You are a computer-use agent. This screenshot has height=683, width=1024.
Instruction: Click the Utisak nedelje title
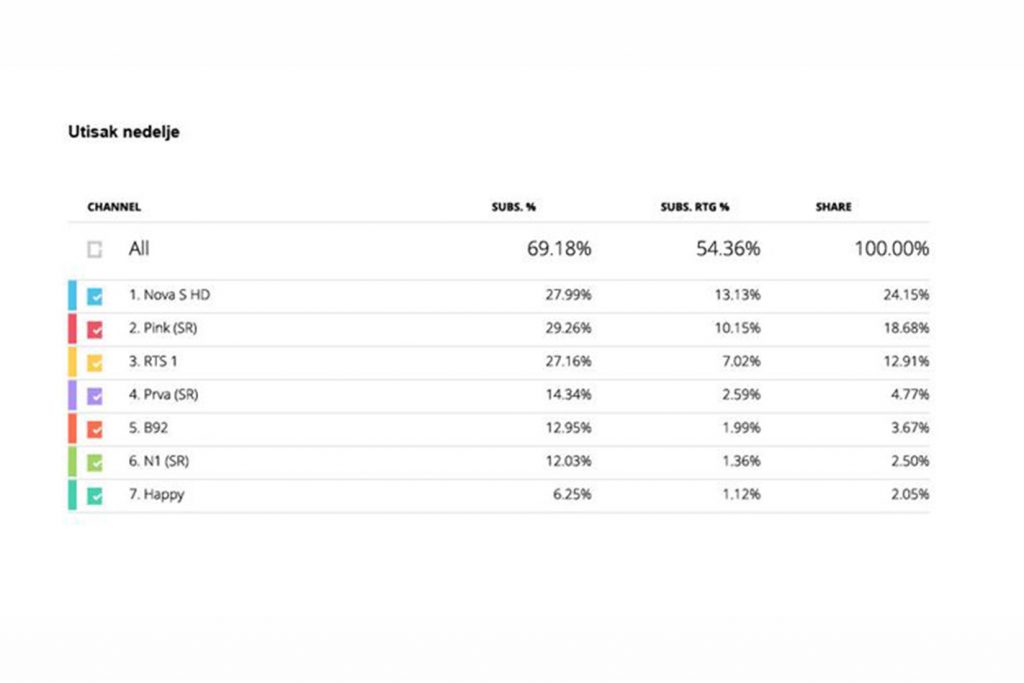pos(123,132)
